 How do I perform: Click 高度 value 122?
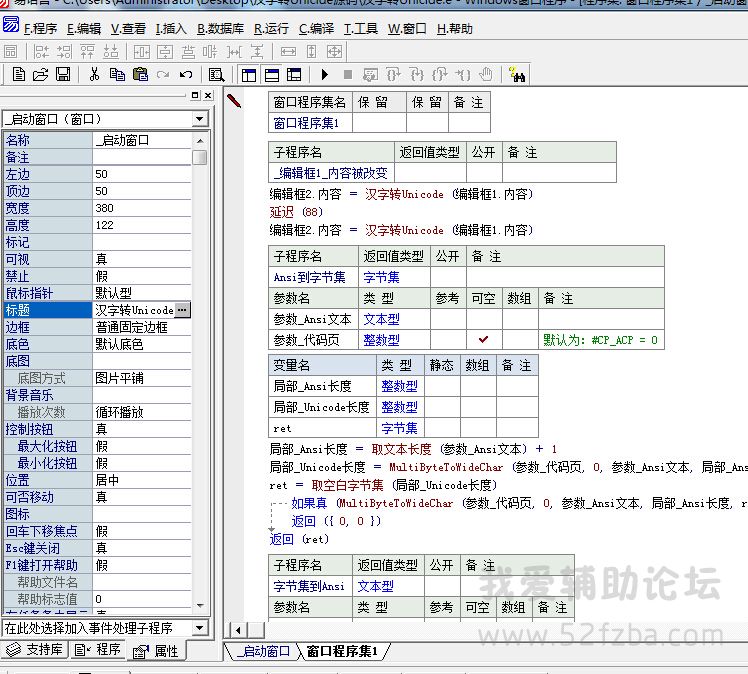(x=142, y=226)
